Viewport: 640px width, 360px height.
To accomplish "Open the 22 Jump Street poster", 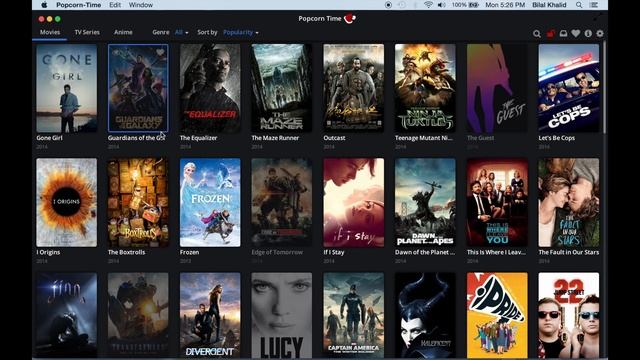I will pos(569,316).
